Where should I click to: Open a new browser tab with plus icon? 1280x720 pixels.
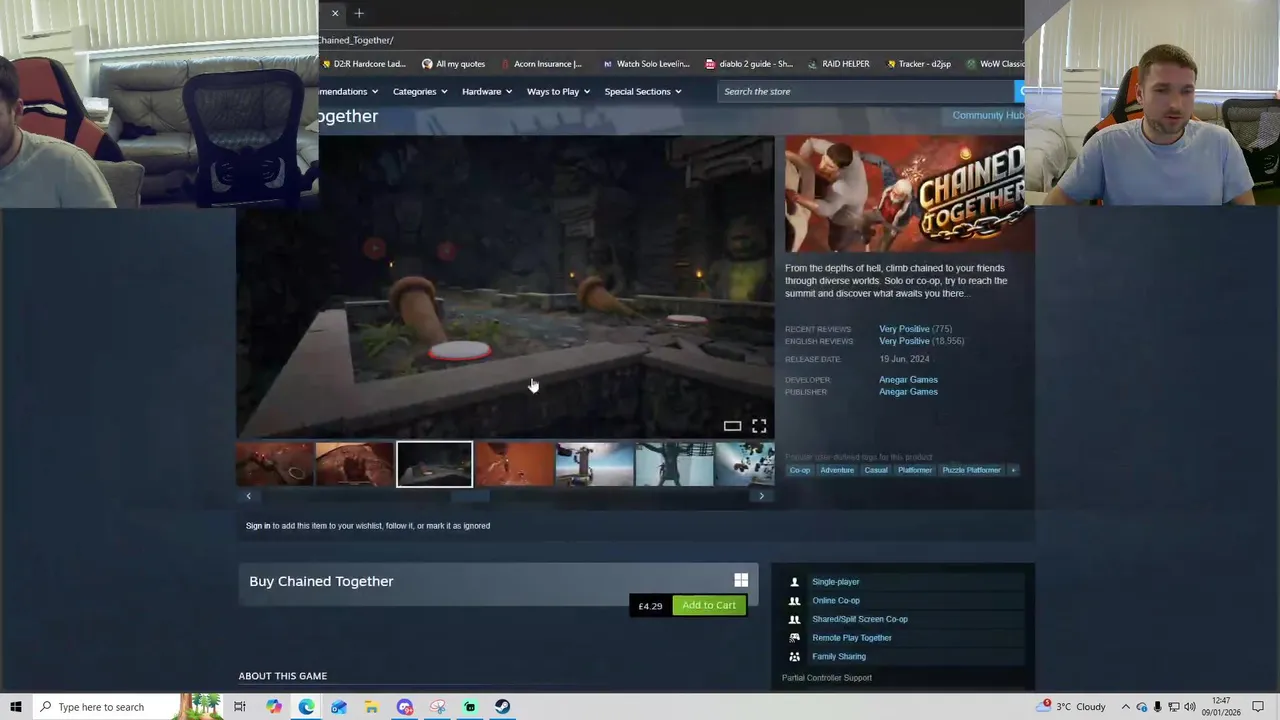(x=359, y=13)
